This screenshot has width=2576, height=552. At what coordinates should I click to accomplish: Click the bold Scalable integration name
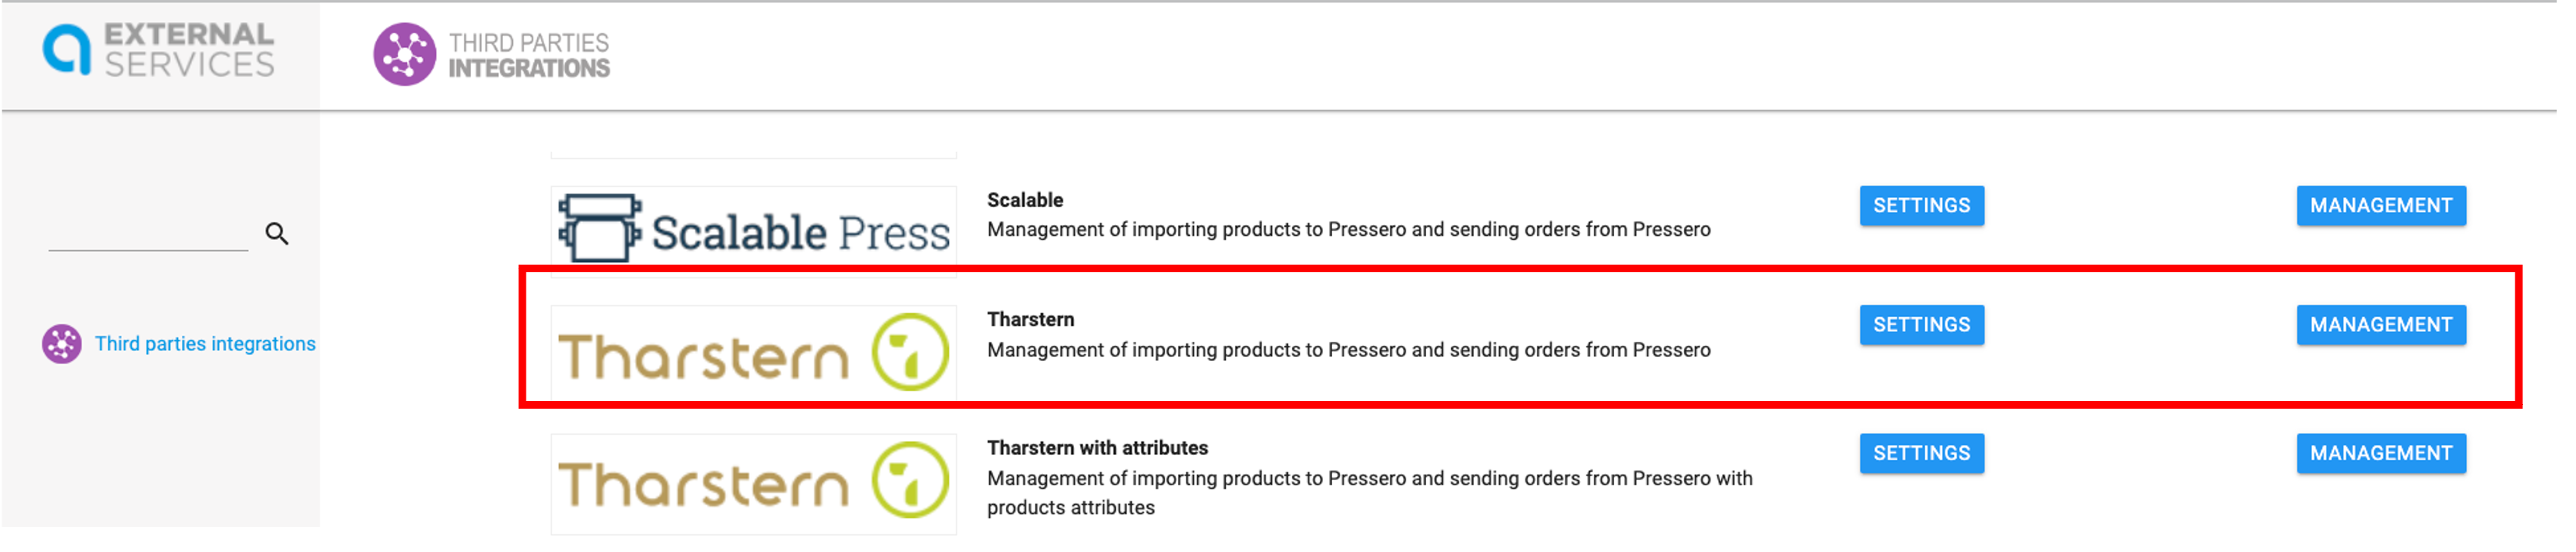[1025, 200]
